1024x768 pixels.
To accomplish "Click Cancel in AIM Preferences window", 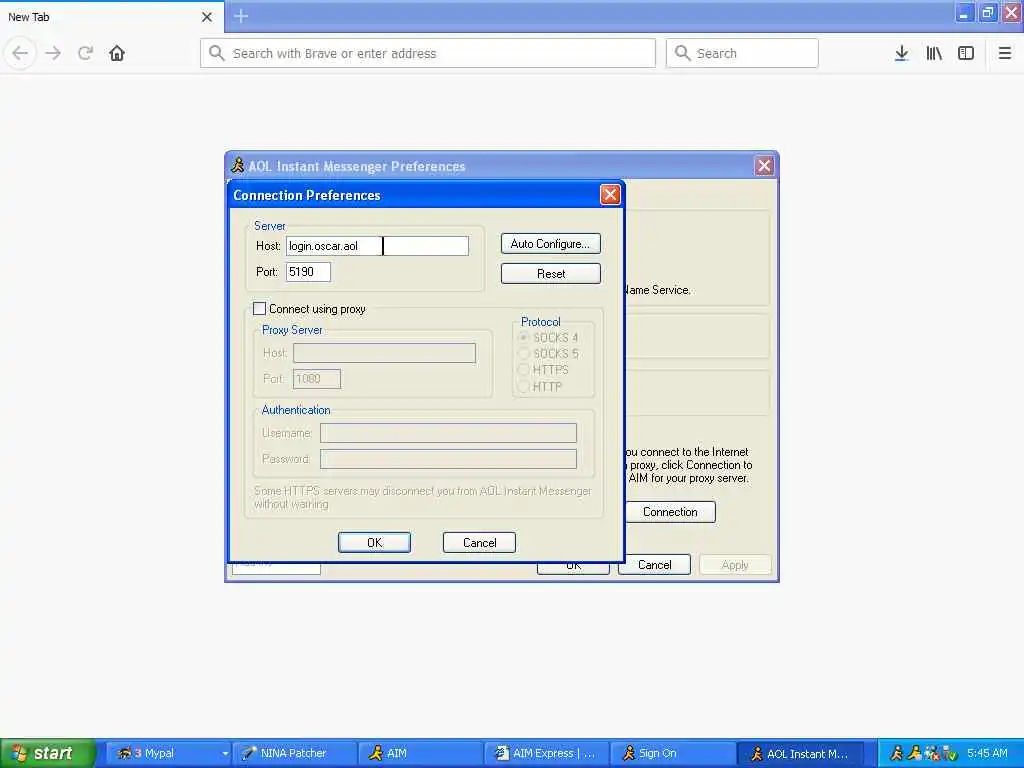I will pyautogui.click(x=654, y=565).
